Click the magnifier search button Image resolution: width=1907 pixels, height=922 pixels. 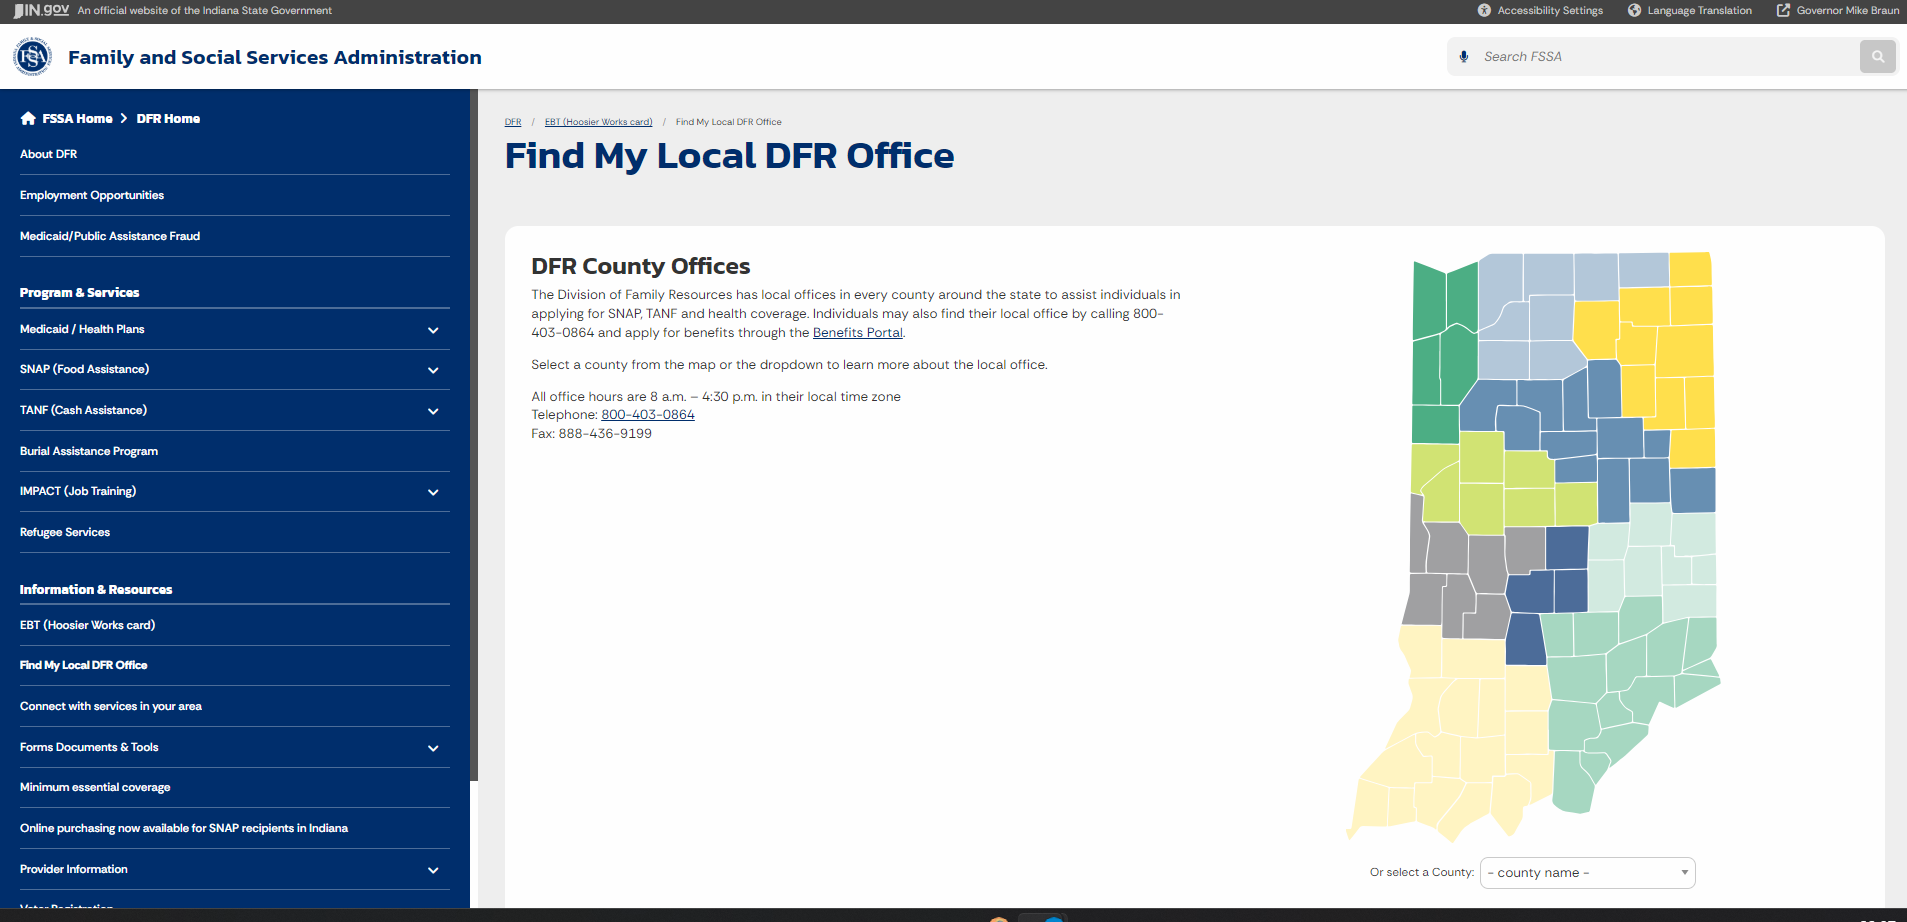[x=1878, y=57]
